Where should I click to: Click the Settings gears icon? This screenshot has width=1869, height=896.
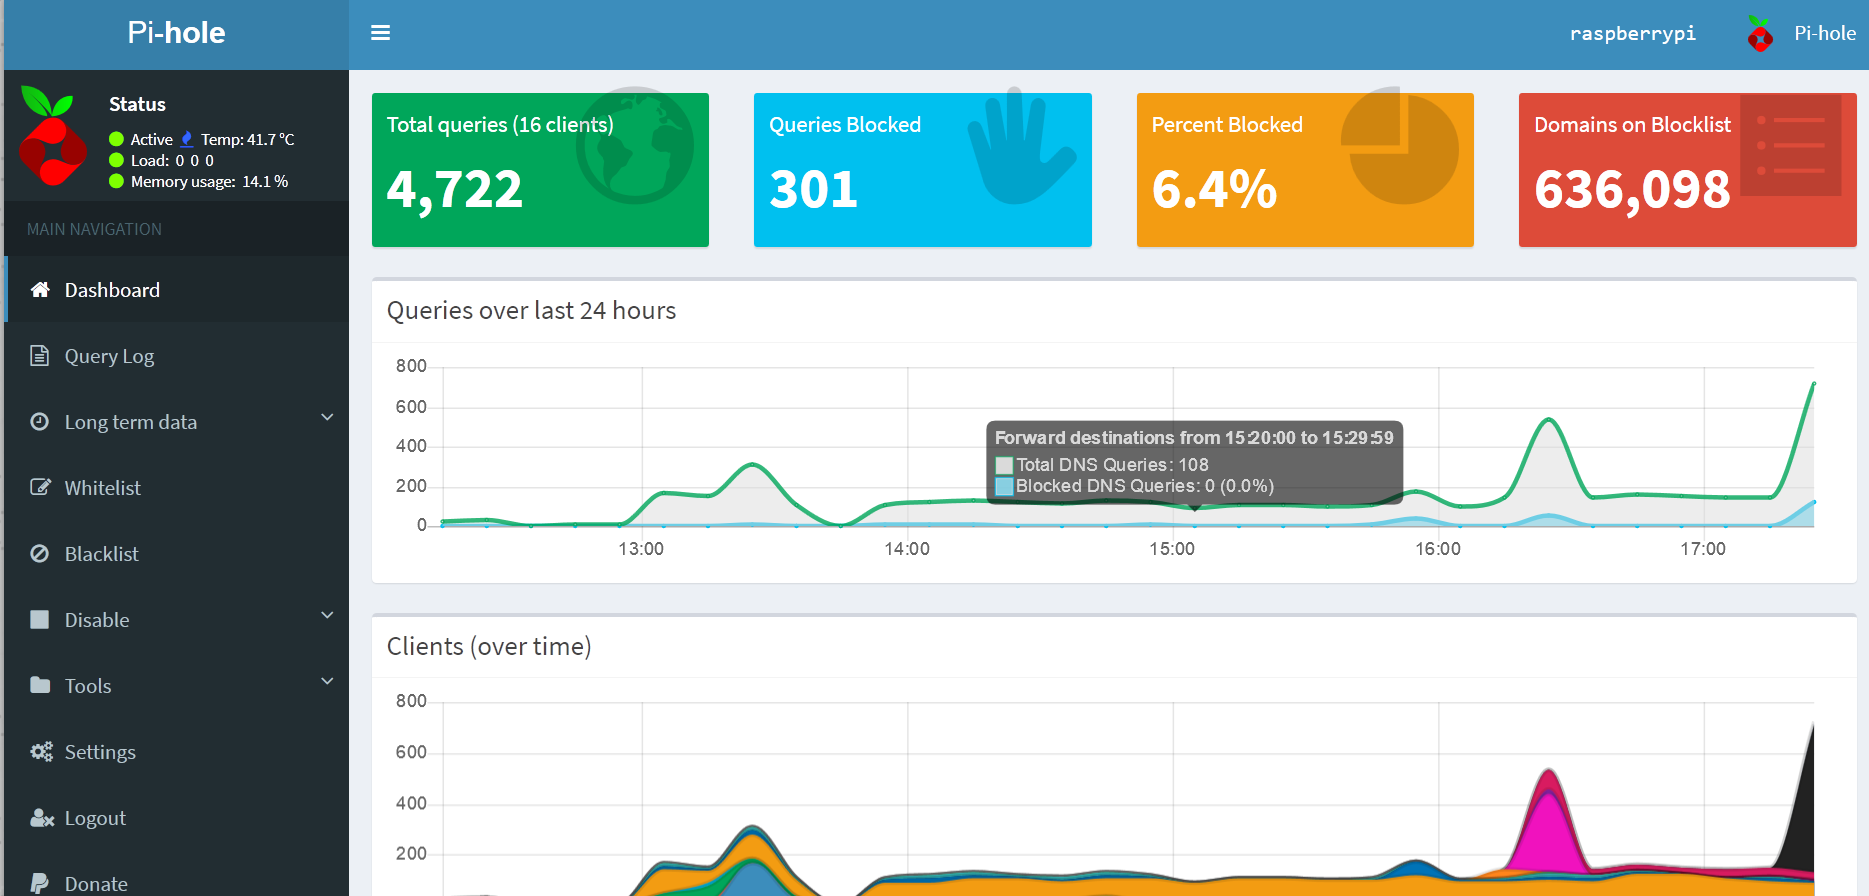[41, 751]
